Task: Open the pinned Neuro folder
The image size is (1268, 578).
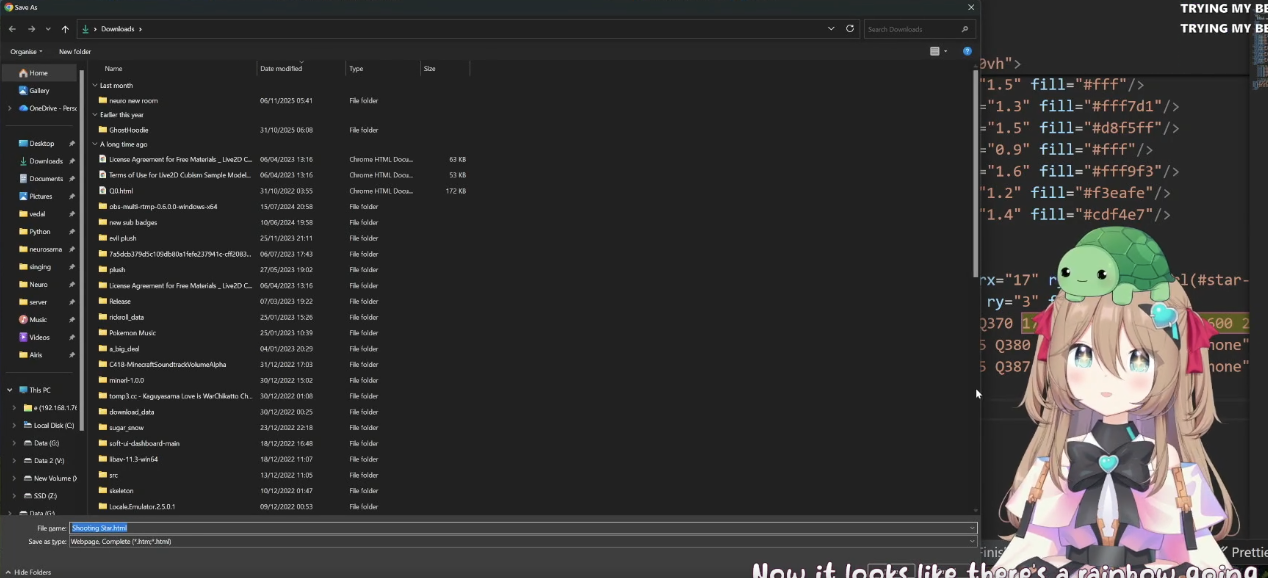Action: (x=38, y=284)
